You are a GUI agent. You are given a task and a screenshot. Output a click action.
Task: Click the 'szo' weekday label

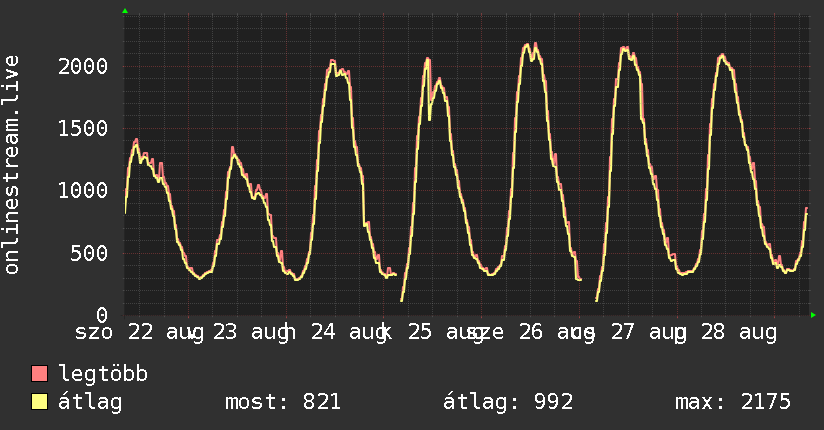[x=94, y=332]
